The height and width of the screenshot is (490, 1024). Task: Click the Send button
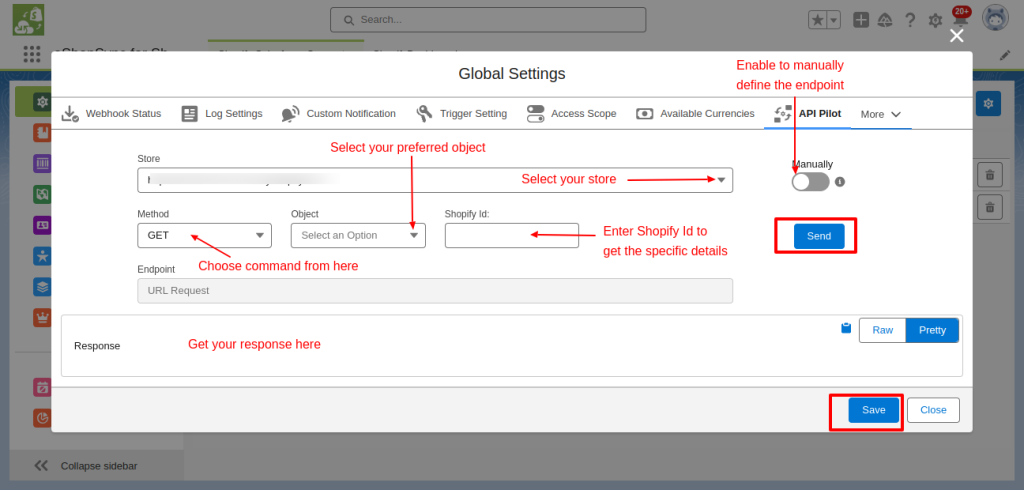pos(819,236)
